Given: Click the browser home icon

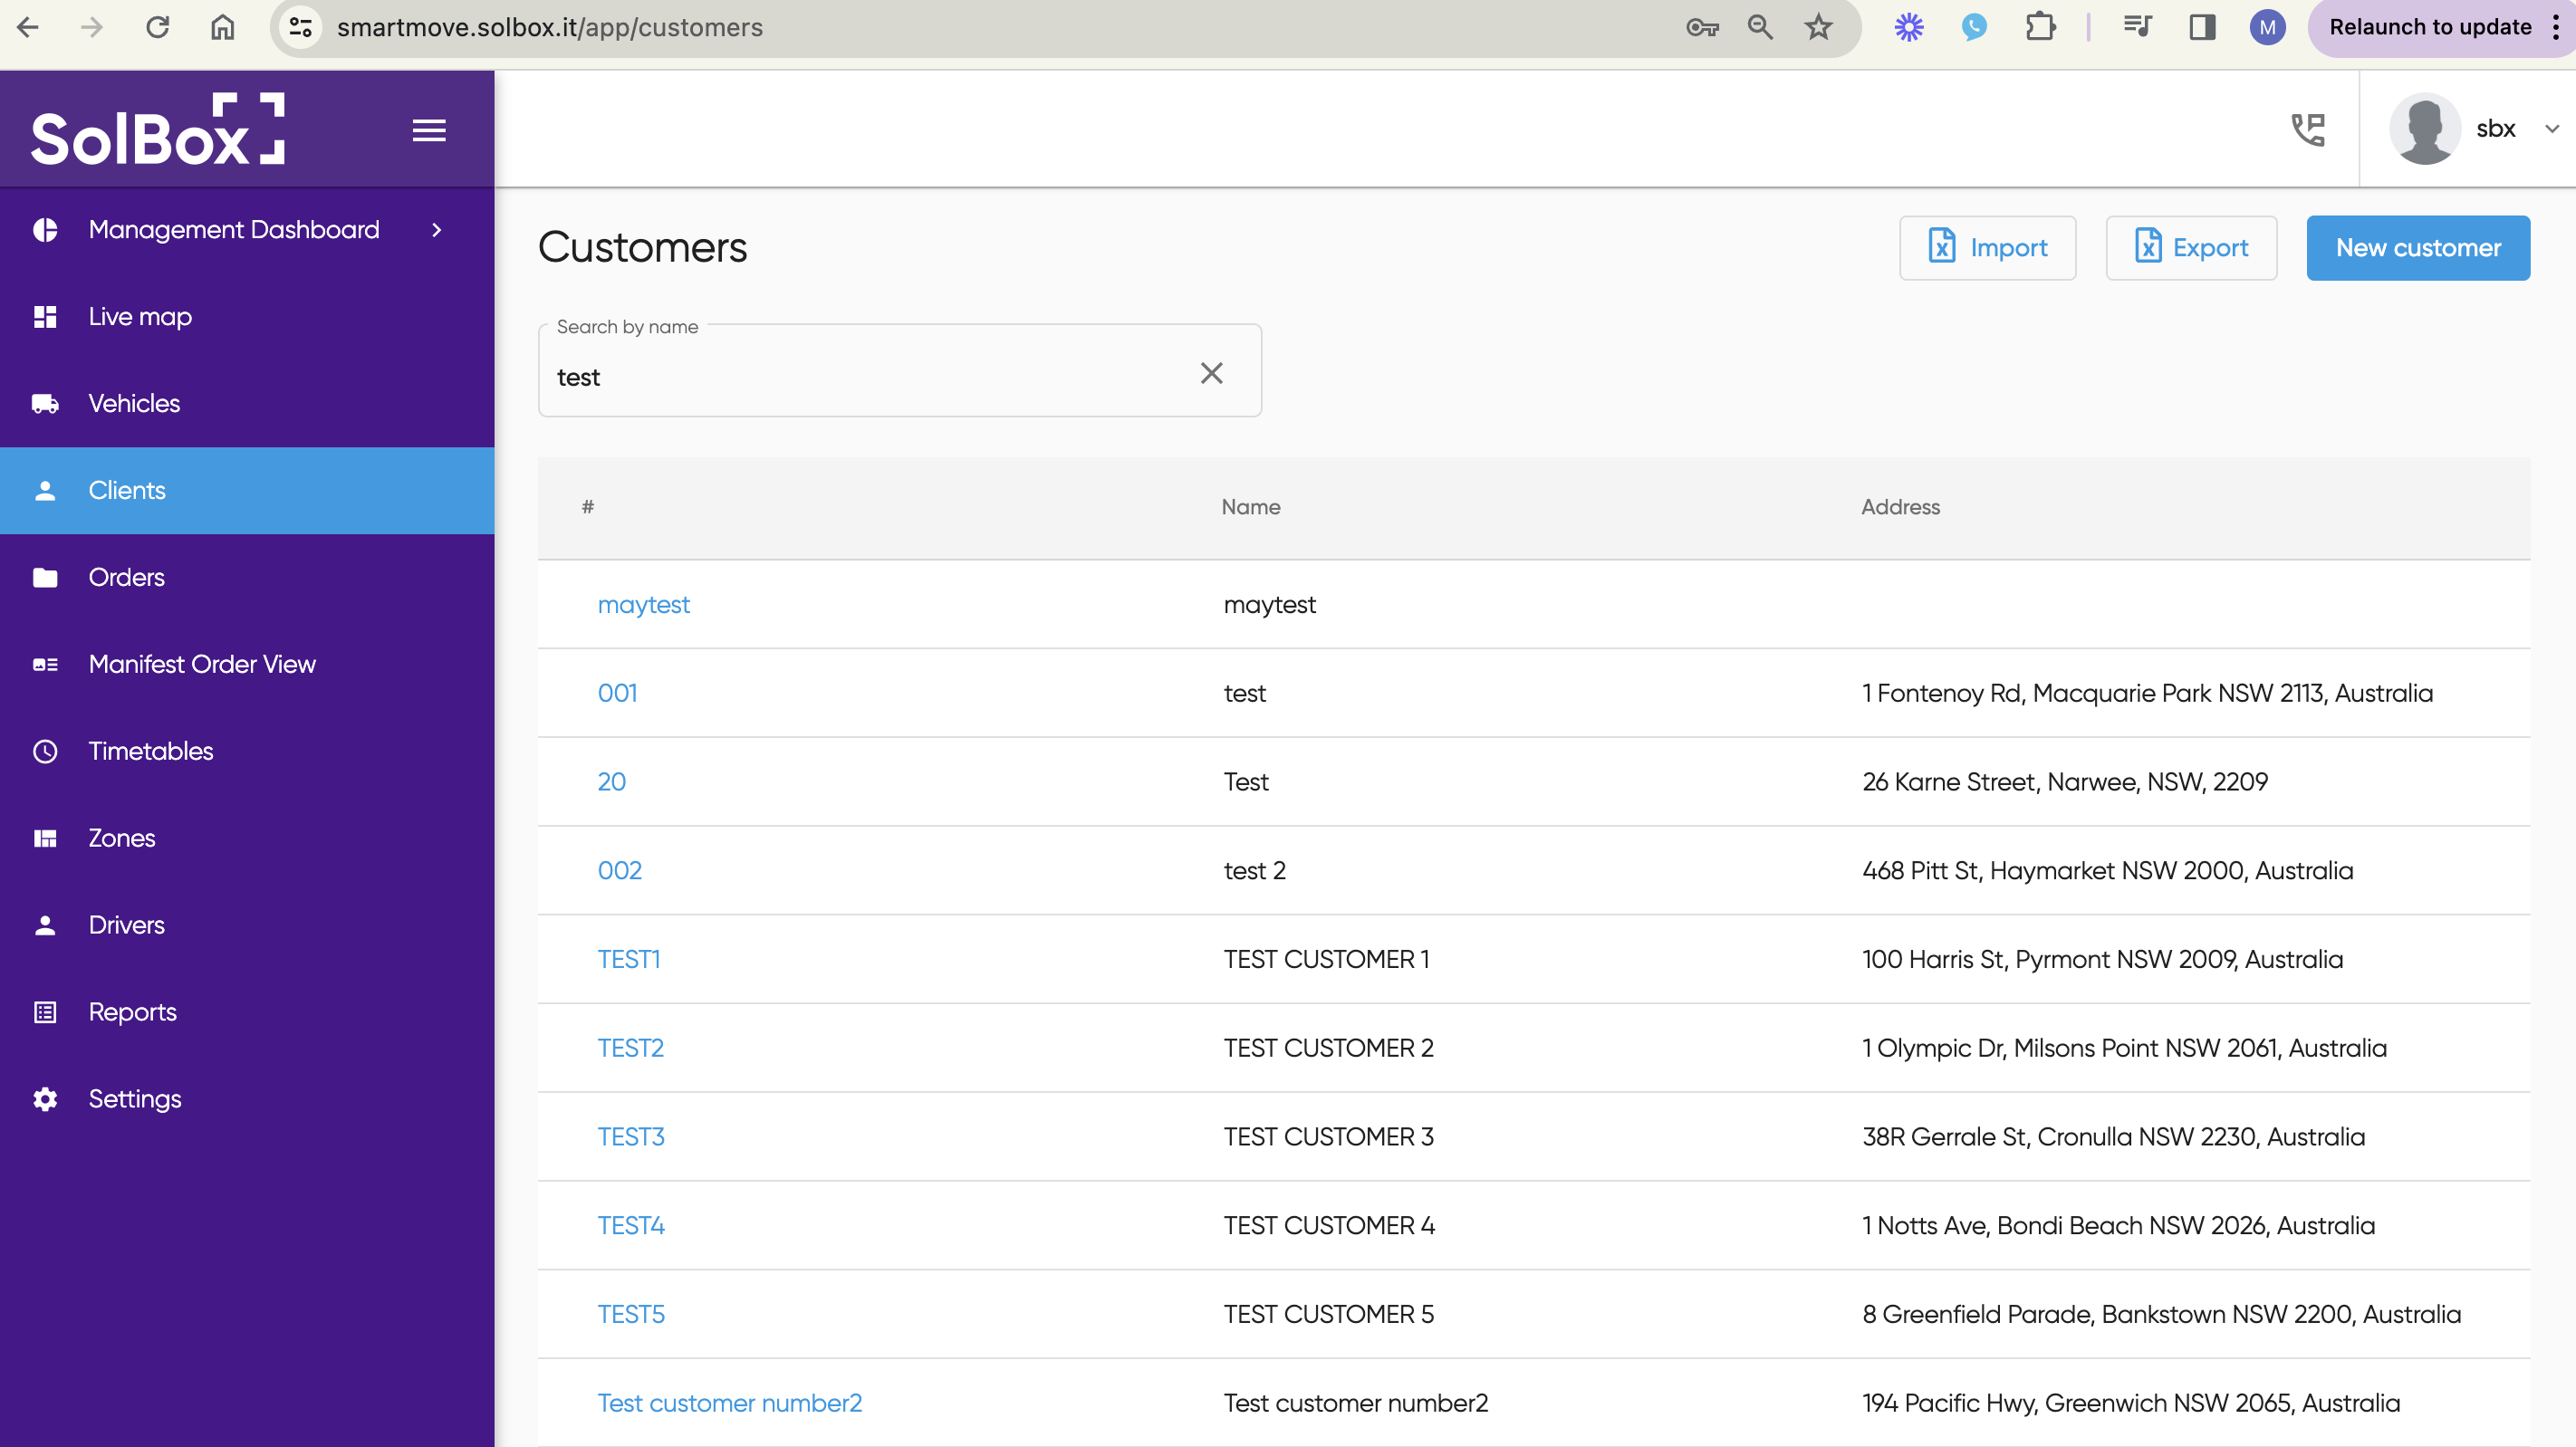Looking at the screenshot, I should (x=222, y=27).
